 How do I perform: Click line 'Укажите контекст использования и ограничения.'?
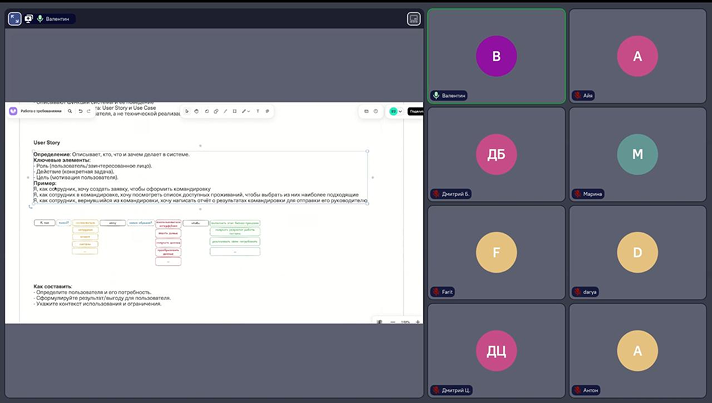pyautogui.click(x=98, y=304)
